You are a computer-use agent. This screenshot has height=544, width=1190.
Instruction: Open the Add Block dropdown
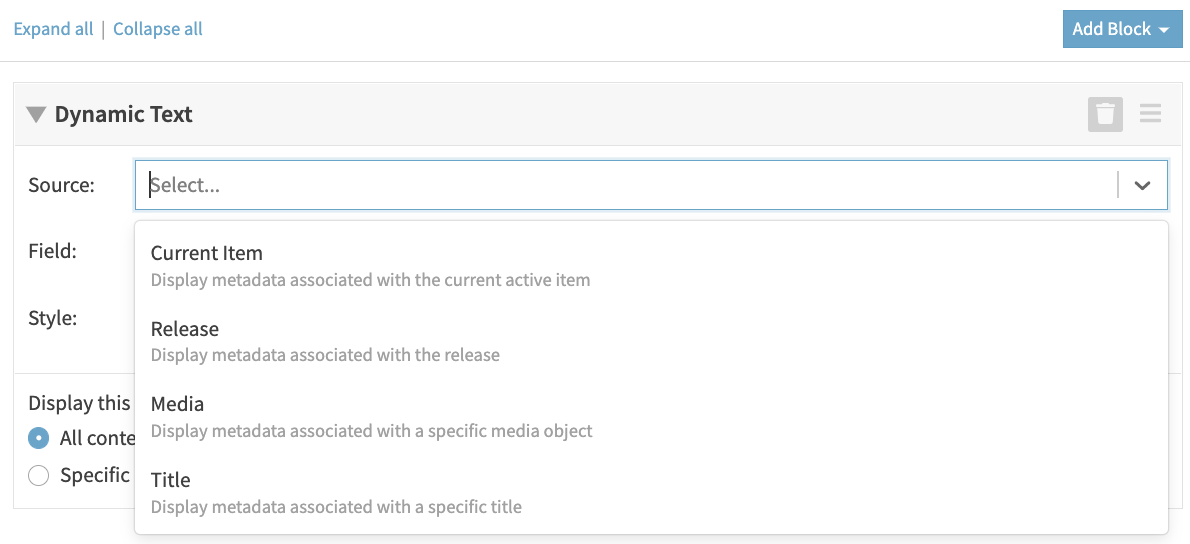pyautogui.click(x=1119, y=29)
